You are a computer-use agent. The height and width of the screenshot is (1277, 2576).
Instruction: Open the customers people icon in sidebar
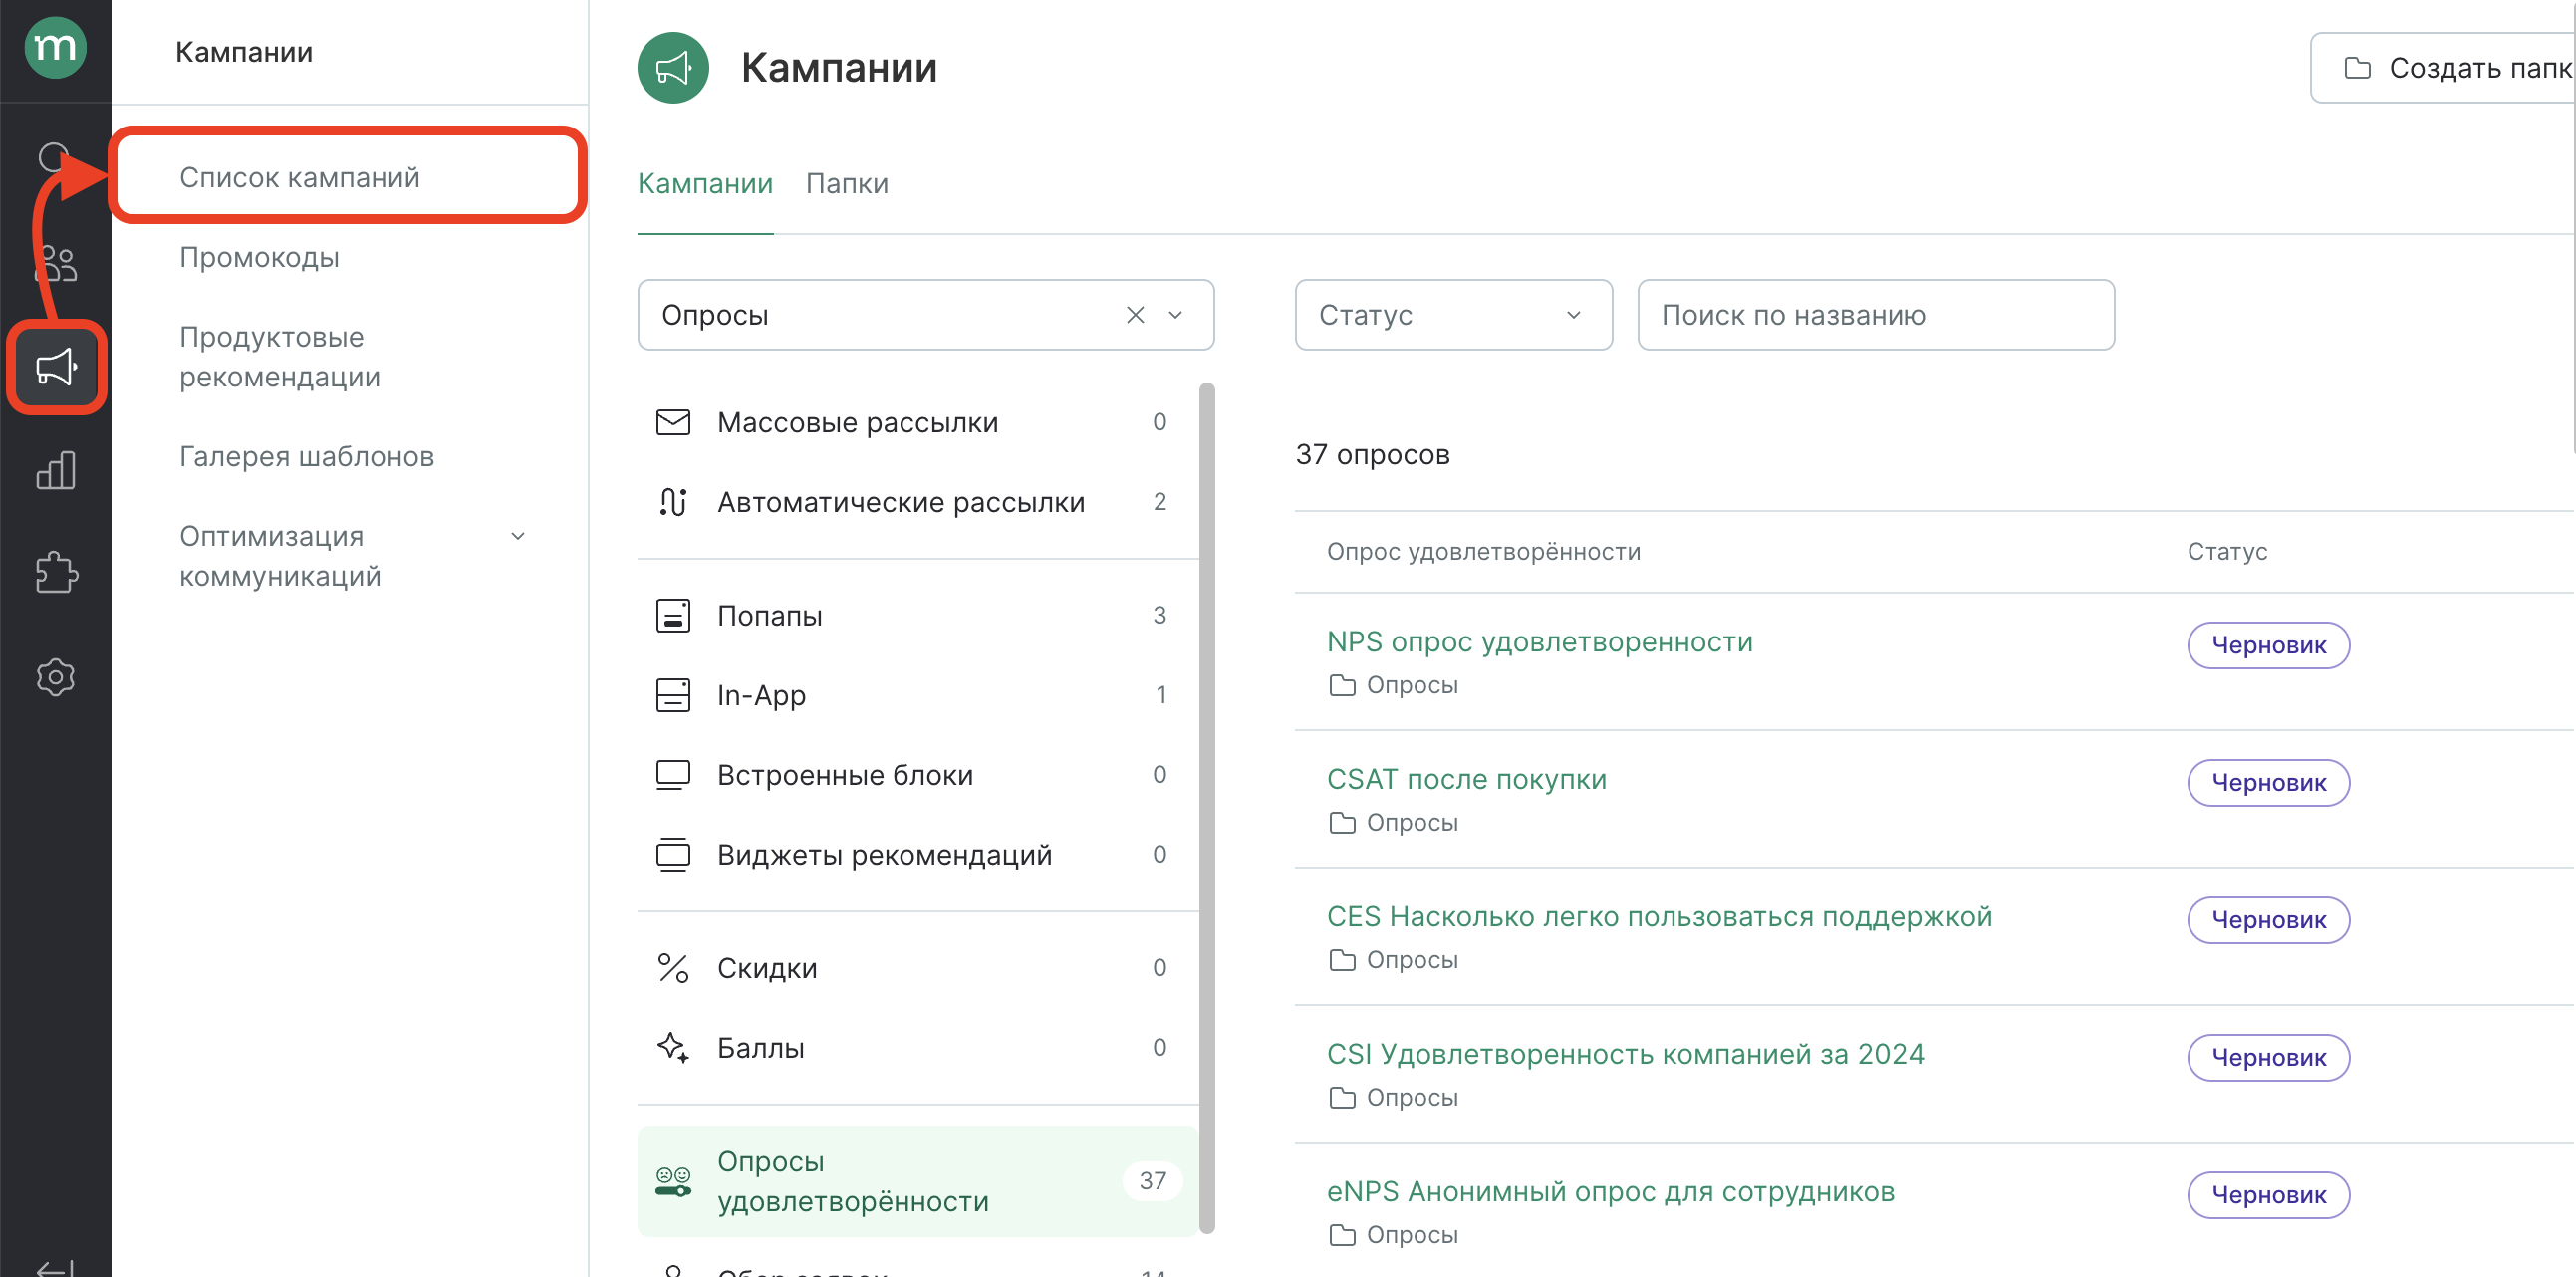click(x=55, y=263)
